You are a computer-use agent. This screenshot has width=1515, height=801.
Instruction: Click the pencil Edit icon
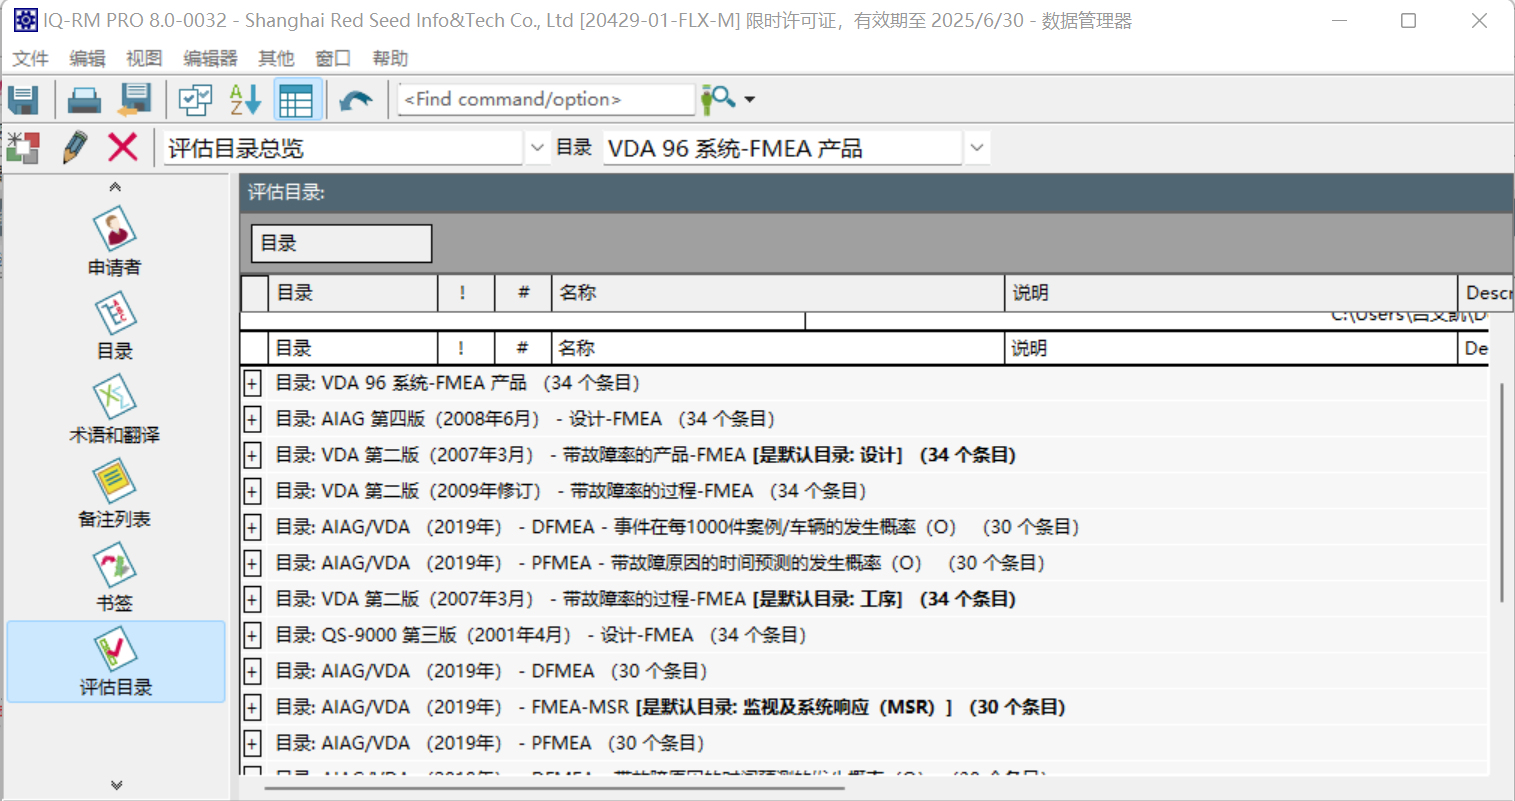(75, 148)
